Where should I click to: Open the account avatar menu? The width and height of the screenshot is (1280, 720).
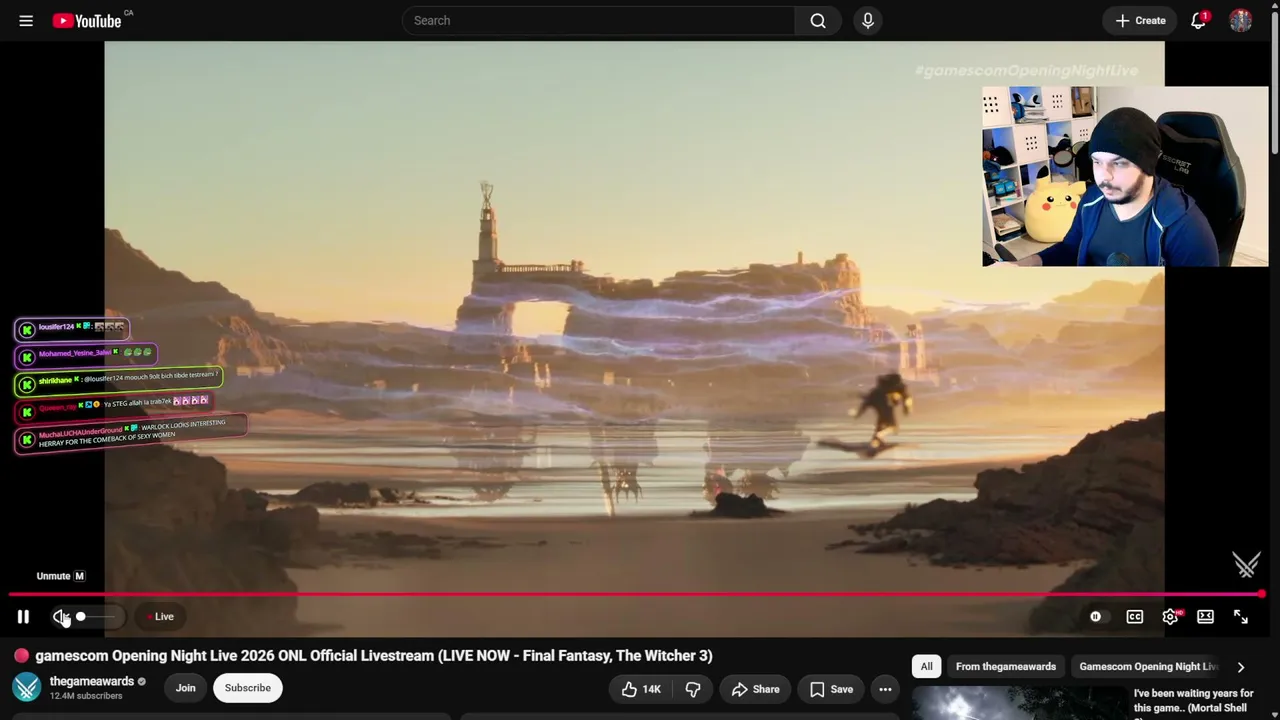1241,20
